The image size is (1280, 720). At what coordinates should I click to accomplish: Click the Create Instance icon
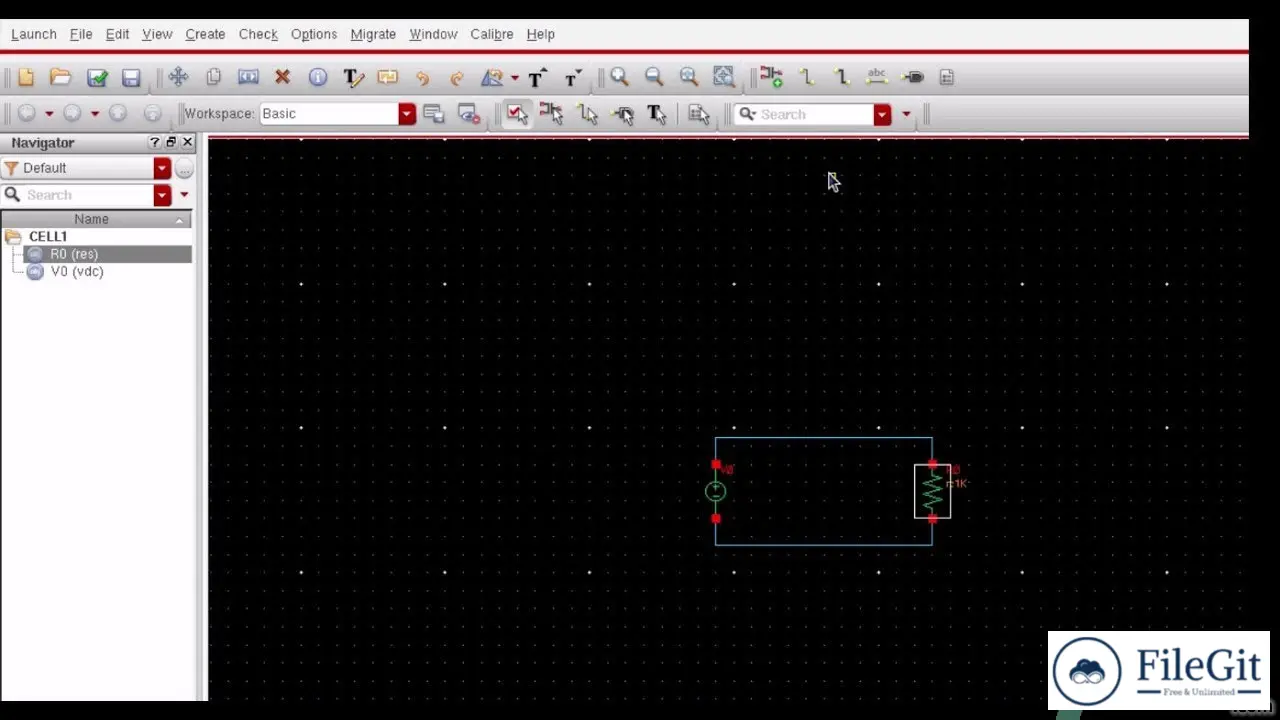771,77
